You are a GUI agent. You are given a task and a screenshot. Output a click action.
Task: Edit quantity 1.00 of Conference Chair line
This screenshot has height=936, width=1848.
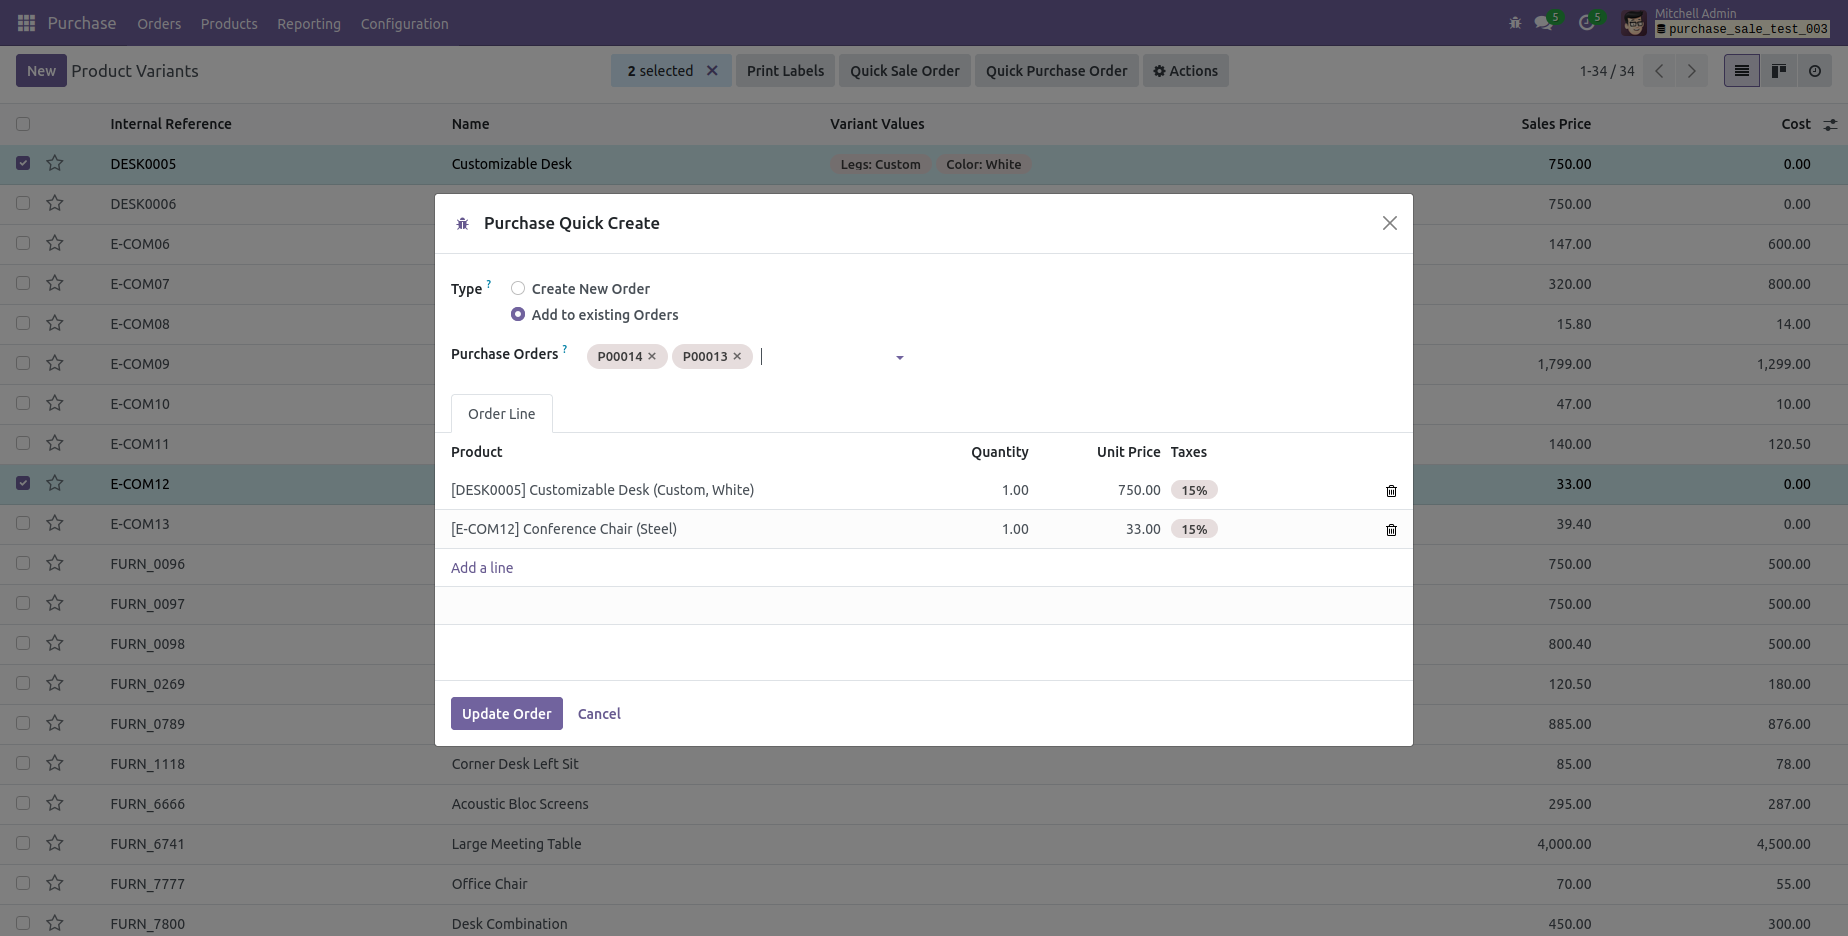click(1015, 529)
